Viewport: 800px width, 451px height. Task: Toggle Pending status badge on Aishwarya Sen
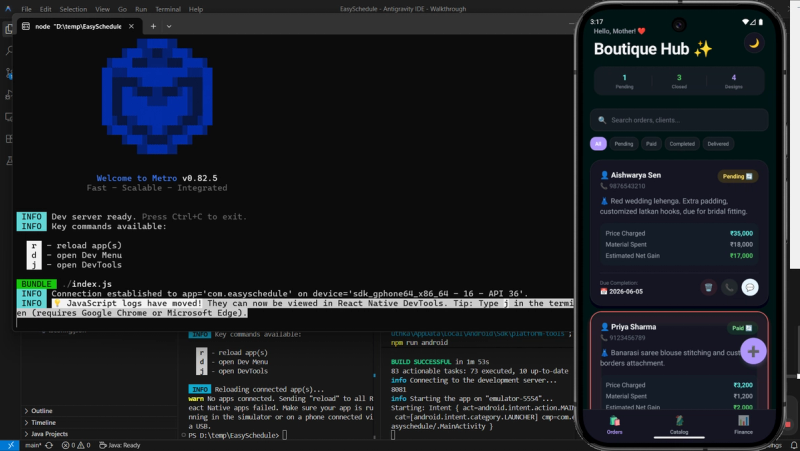737,177
